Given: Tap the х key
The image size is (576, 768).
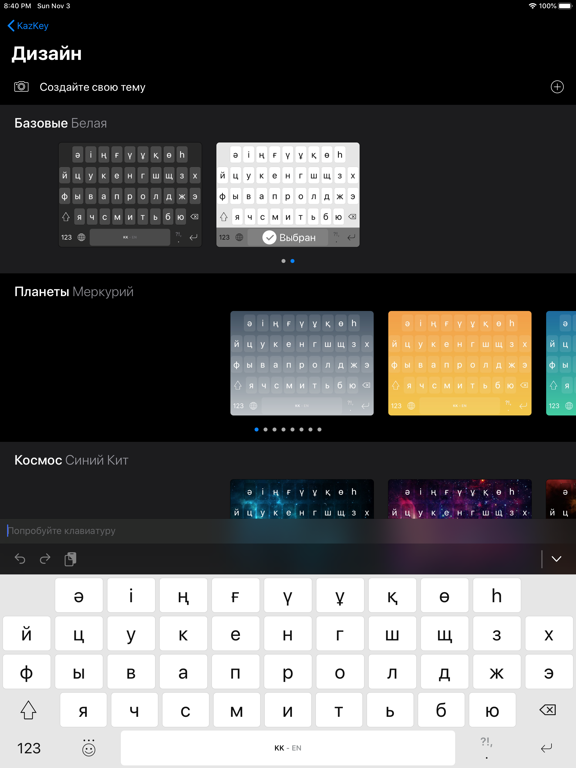Looking at the screenshot, I should click(549, 633).
